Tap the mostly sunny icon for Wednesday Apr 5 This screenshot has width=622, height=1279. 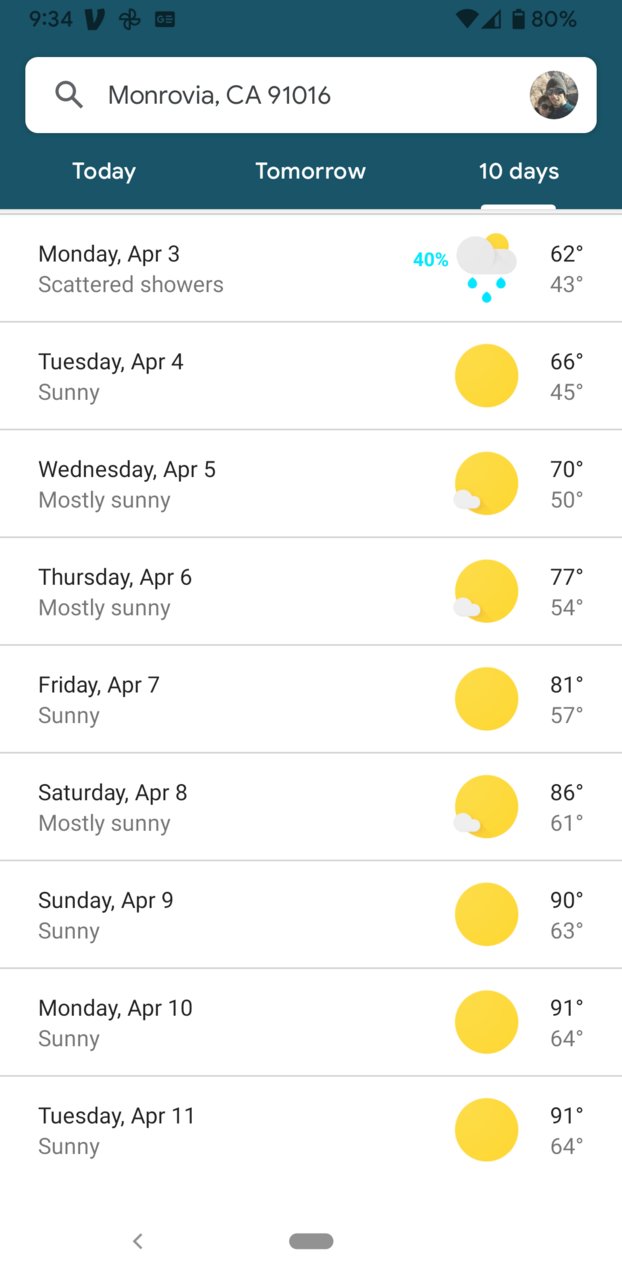pyautogui.click(x=486, y=484)
